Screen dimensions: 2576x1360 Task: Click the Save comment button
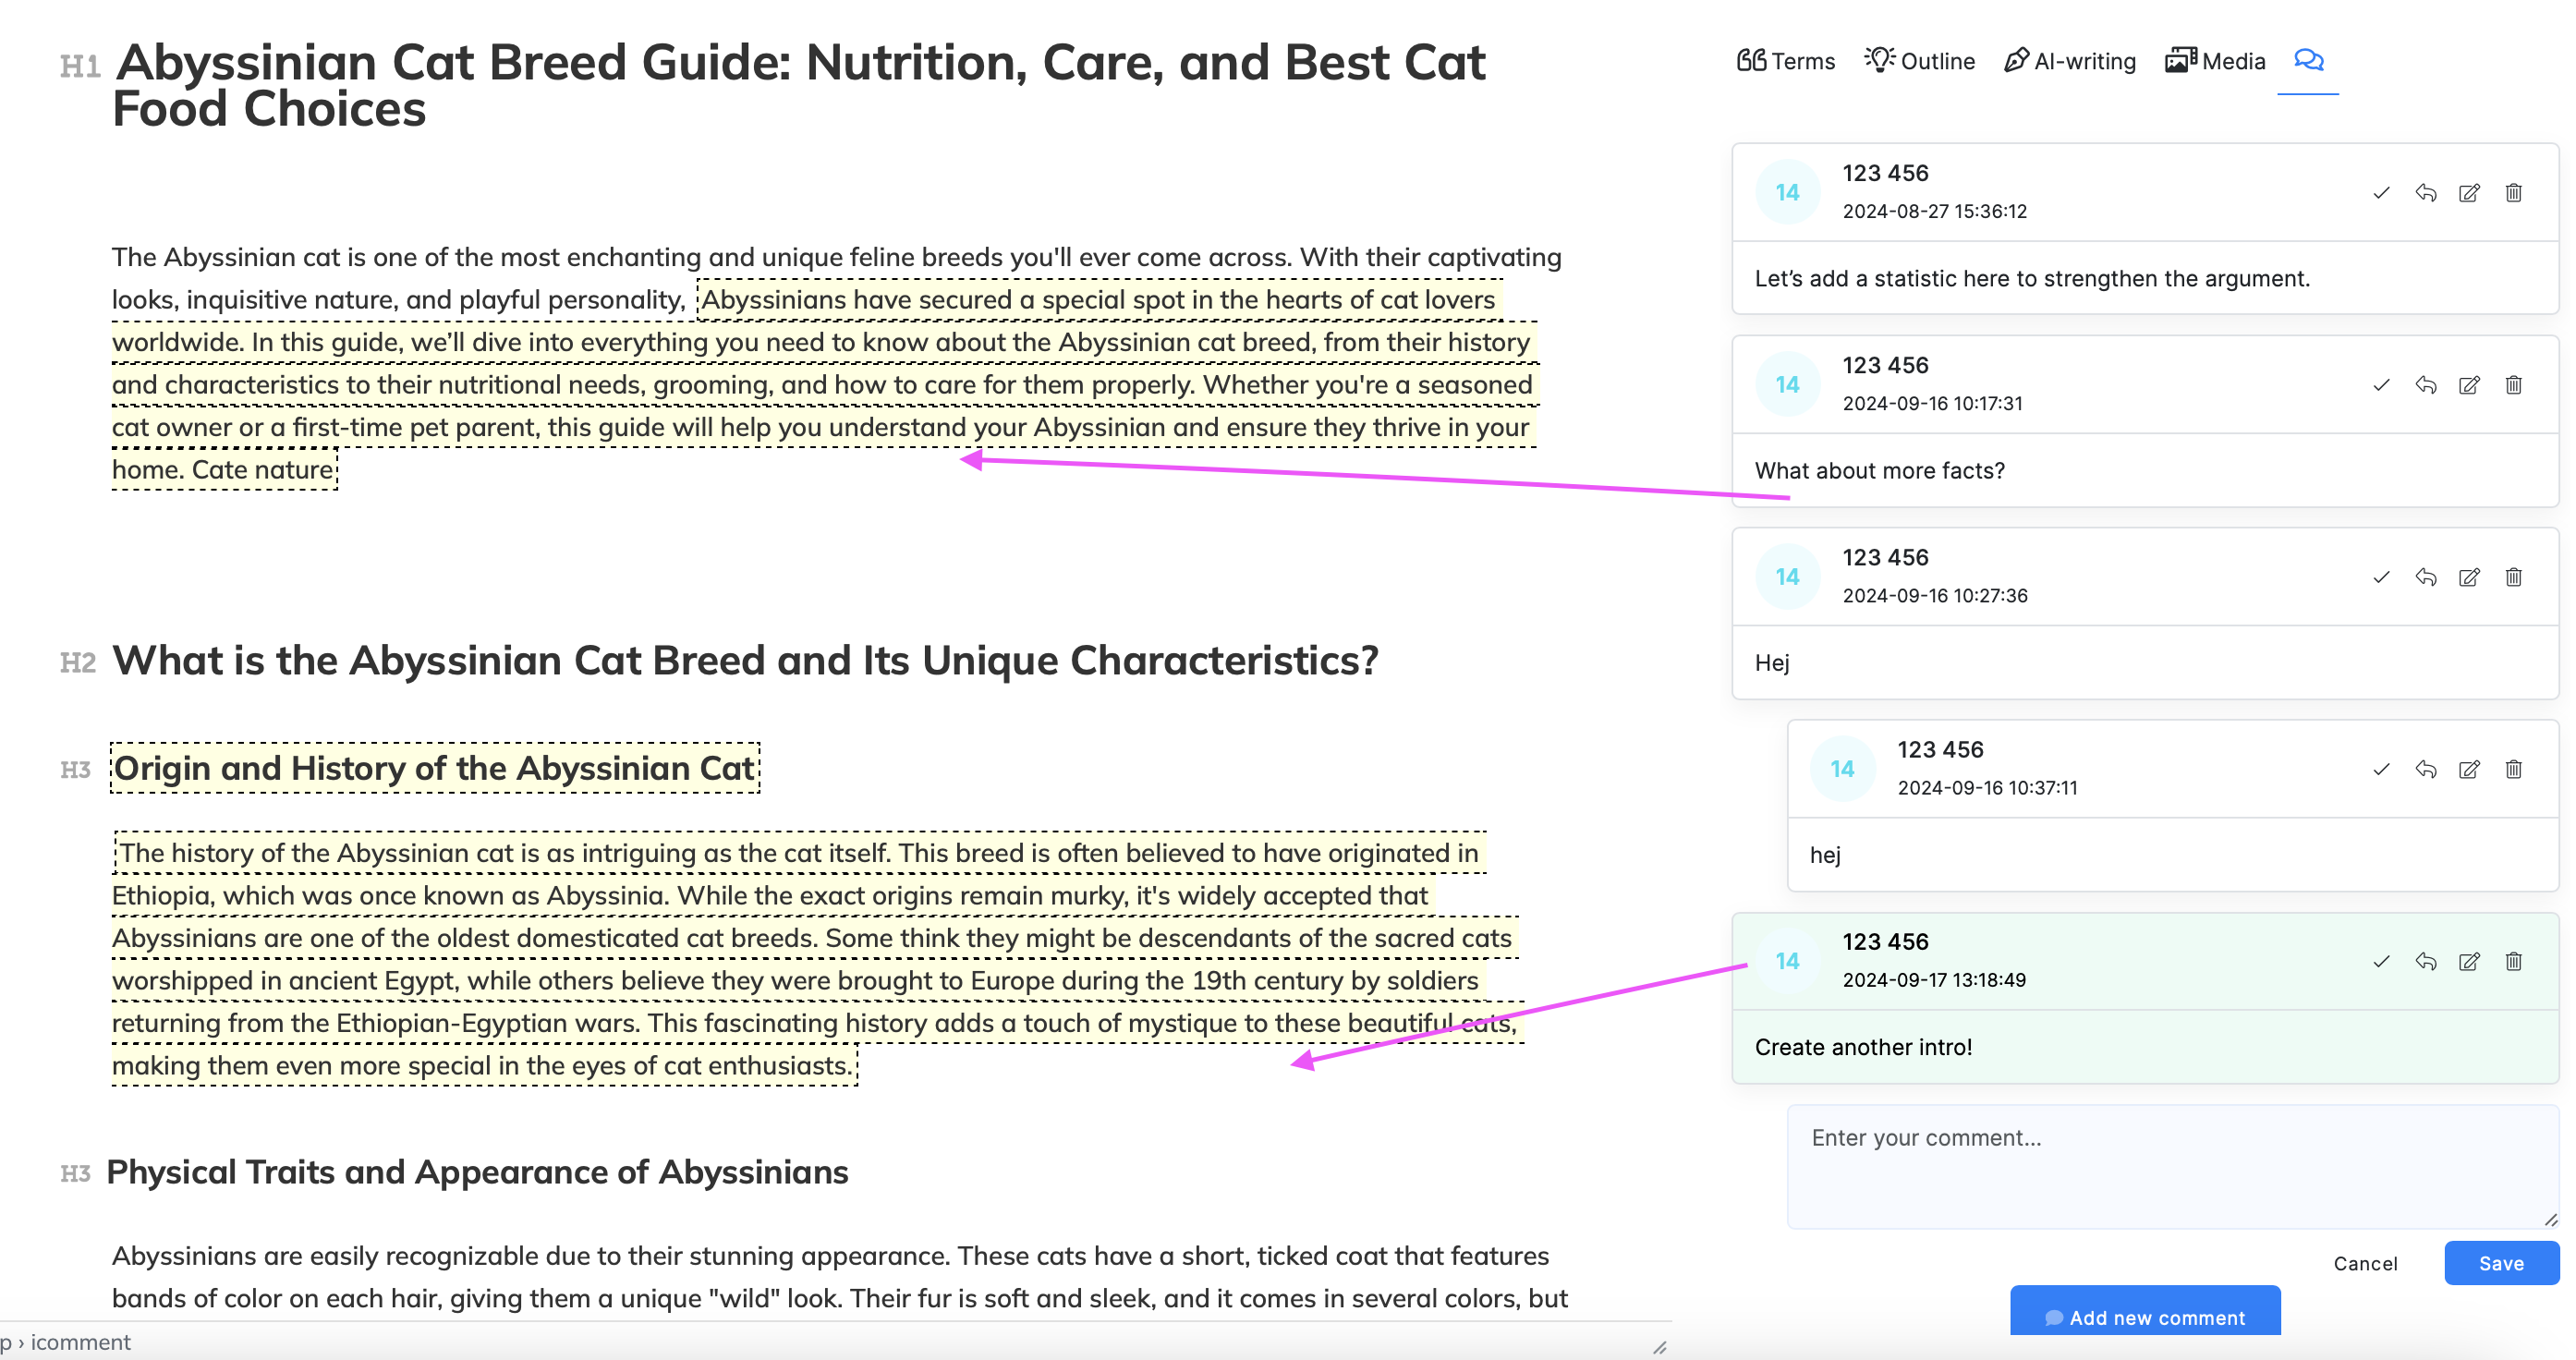[x=2500, y=1263]
